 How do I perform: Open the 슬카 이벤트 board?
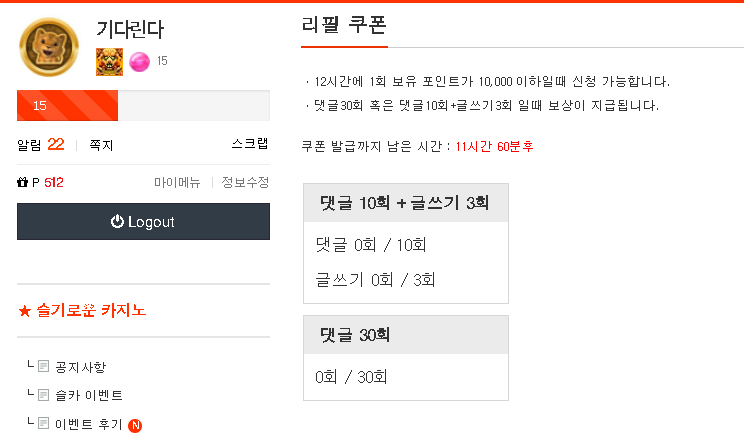tap(89, 395)
